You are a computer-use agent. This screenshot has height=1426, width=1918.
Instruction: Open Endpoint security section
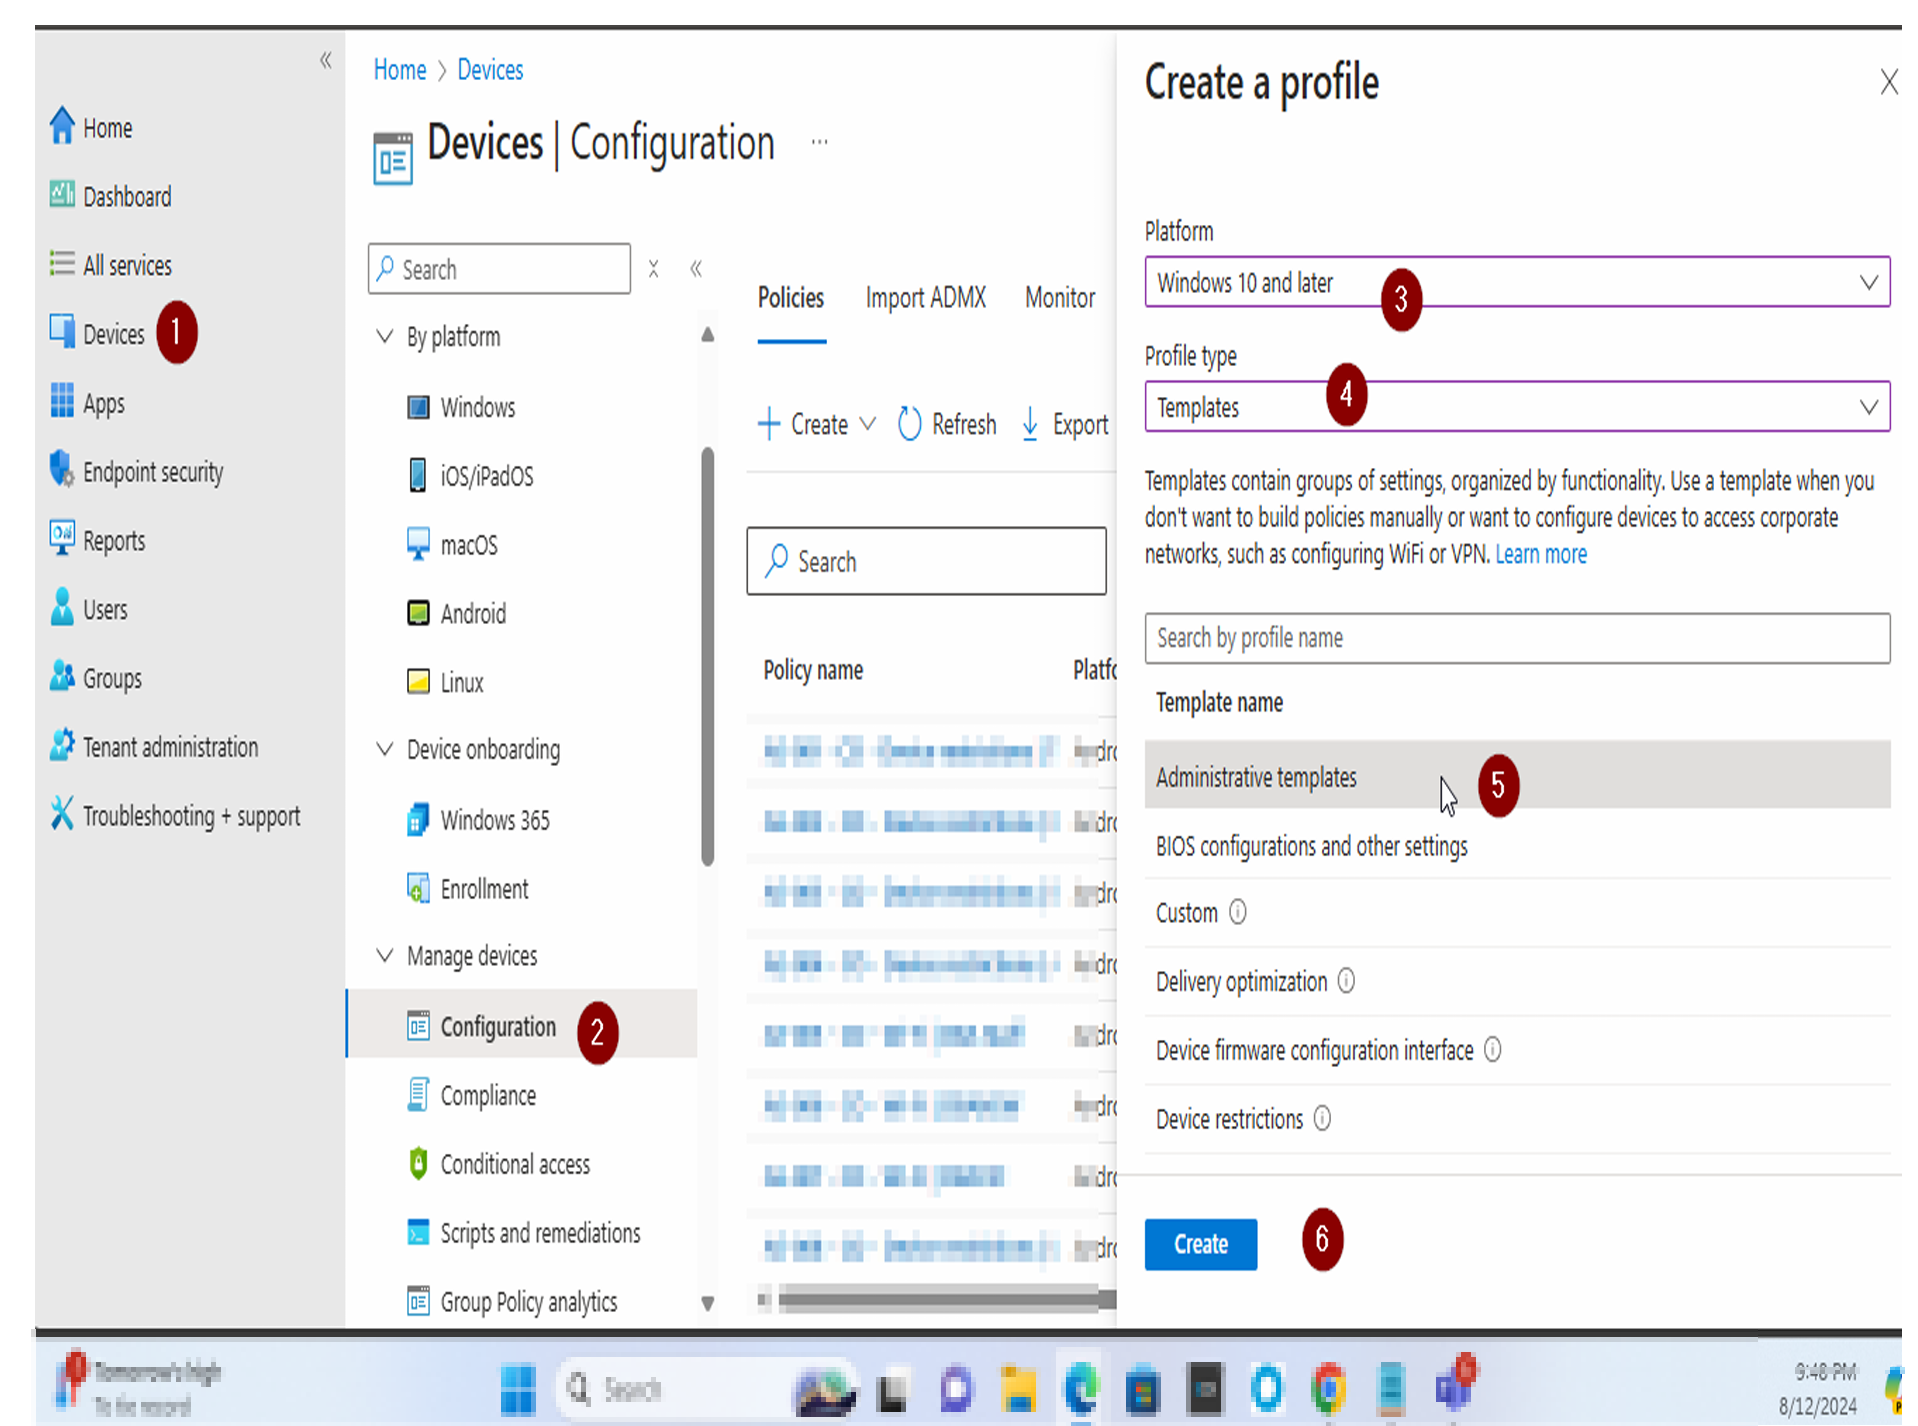pyautogui.click(x=137, y=471)
